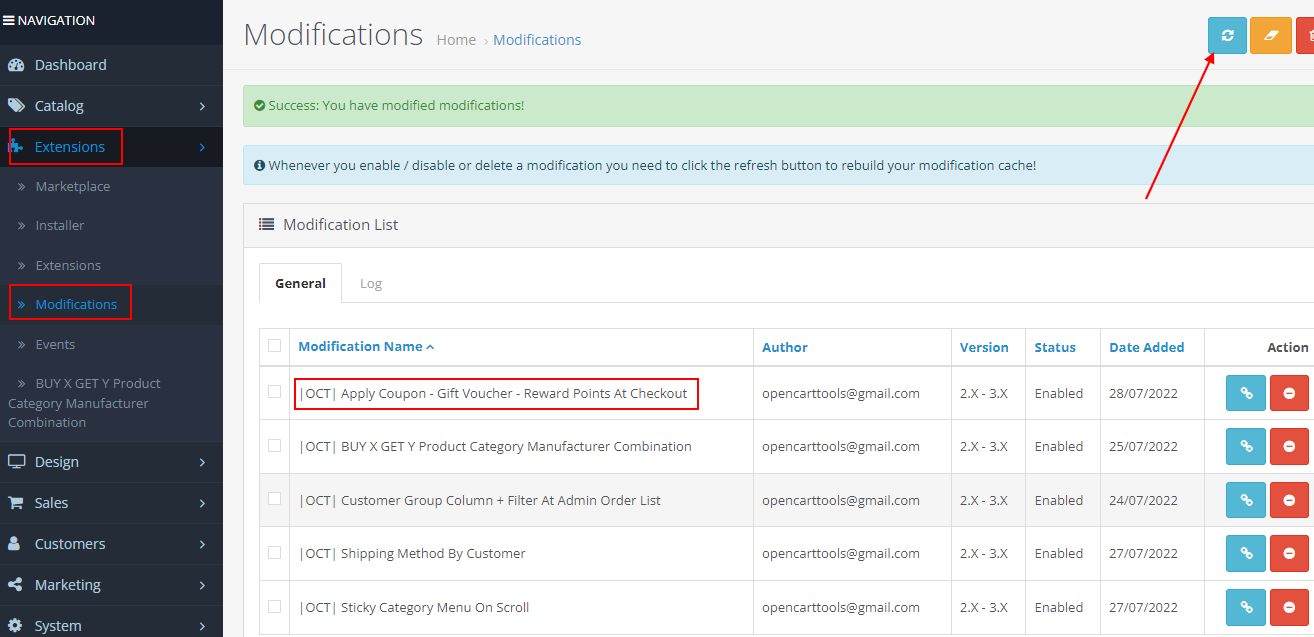Check the select-all checkbox in table header
Screen dimensions: 1314x637
[274, 345]
